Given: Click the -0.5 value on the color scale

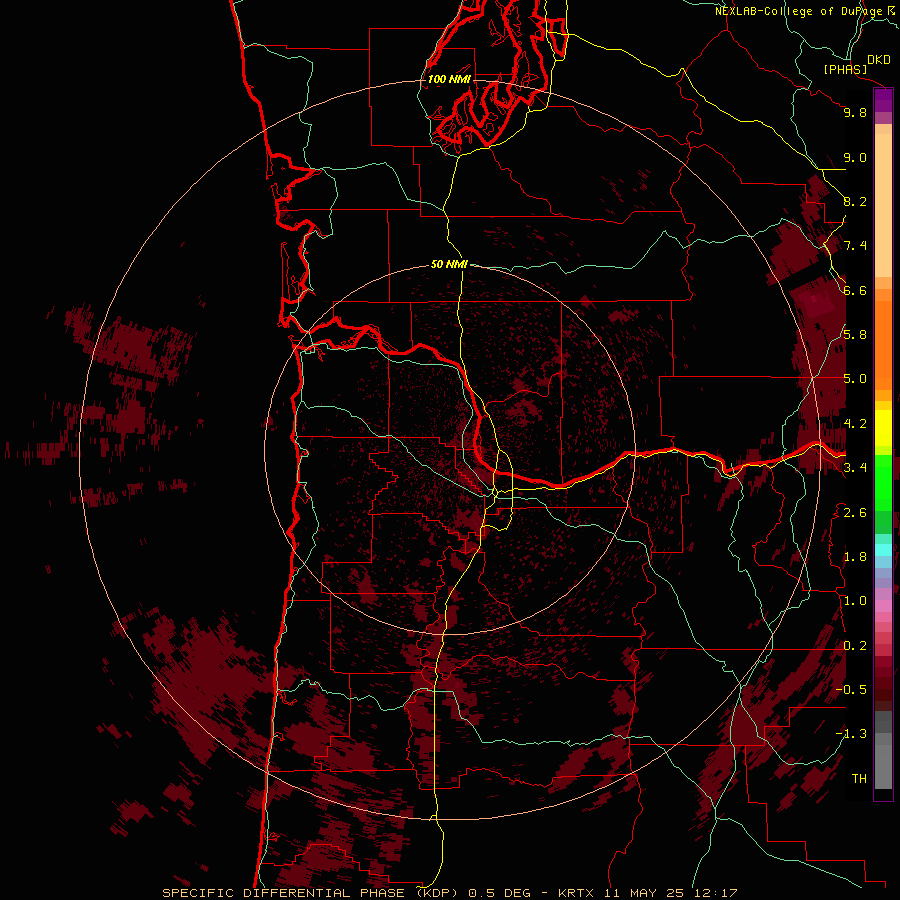Looking at the screenshot, I should point(851,690).
